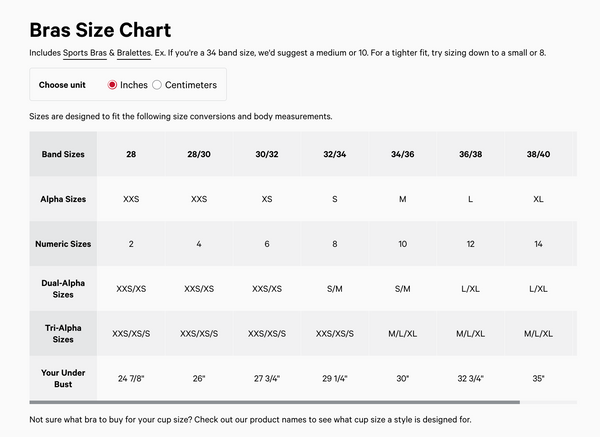Click the 24 7/8" under bust cell
The height and width of the screenshot is (437, 600).
131,379
